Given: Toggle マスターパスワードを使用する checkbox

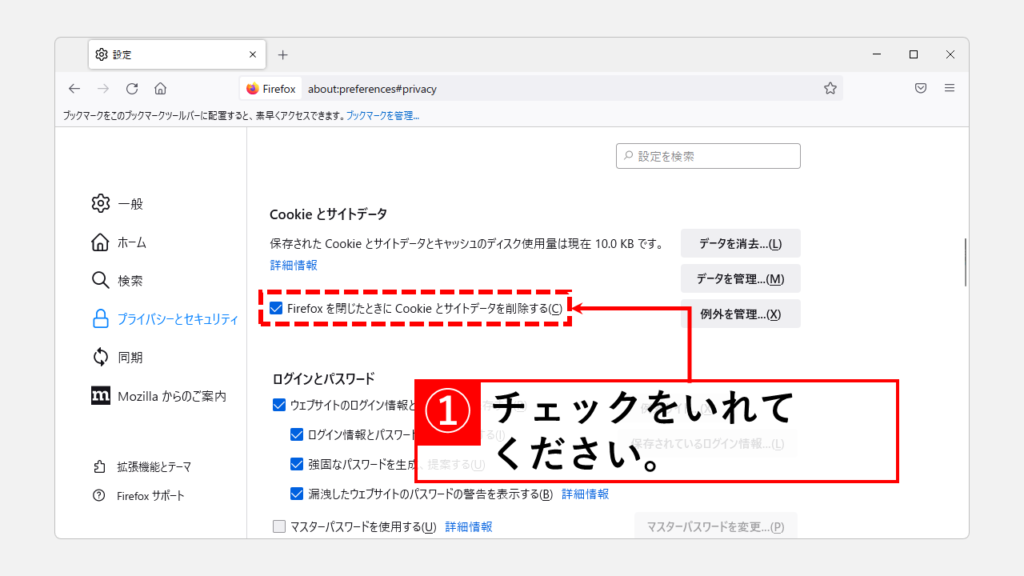Looking at the screenshot, I should pyautogui.click(x=280, y=526).
